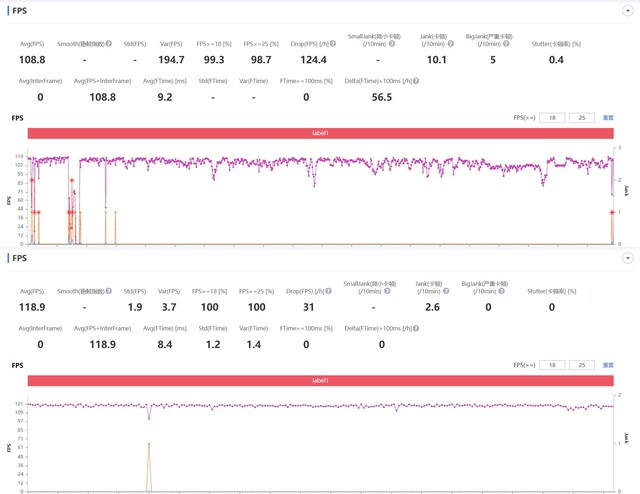Select the red label1 bar of bottom chart

click(x=320, y=381)
